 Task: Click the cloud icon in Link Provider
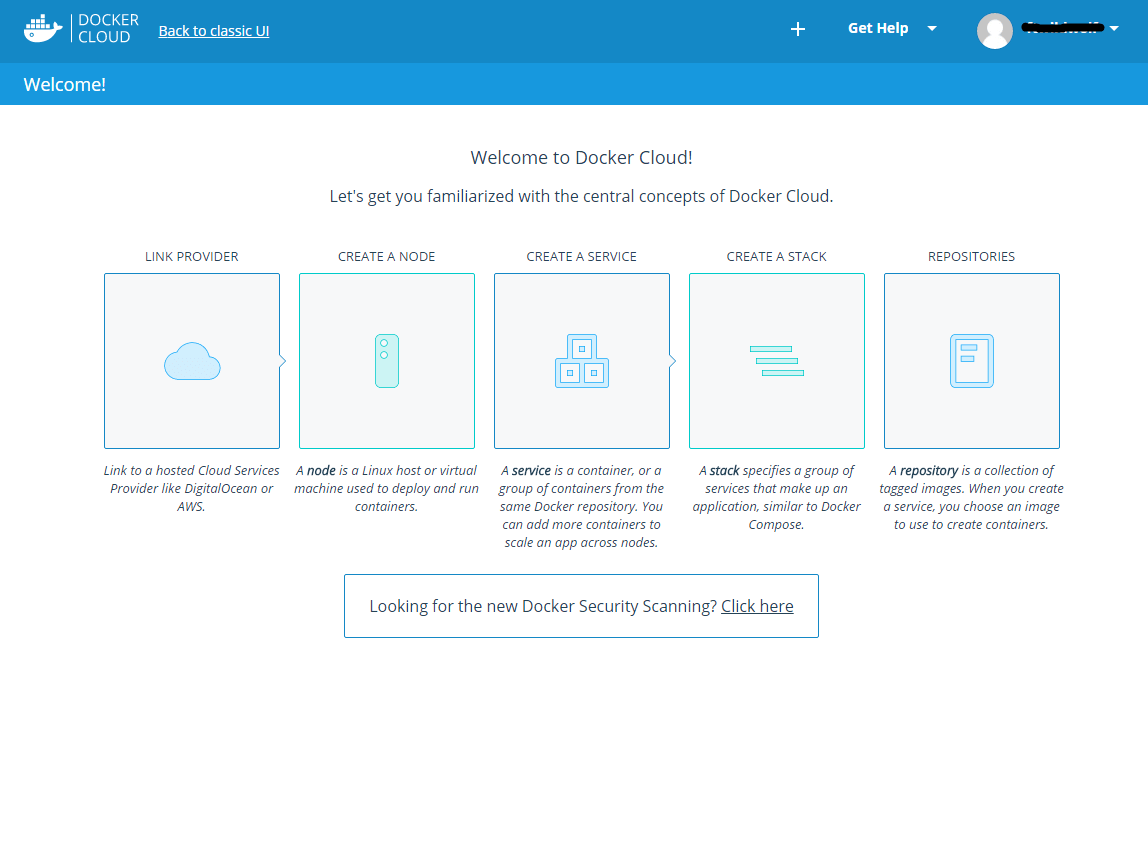pyautogui.click(x=192, y=361)
